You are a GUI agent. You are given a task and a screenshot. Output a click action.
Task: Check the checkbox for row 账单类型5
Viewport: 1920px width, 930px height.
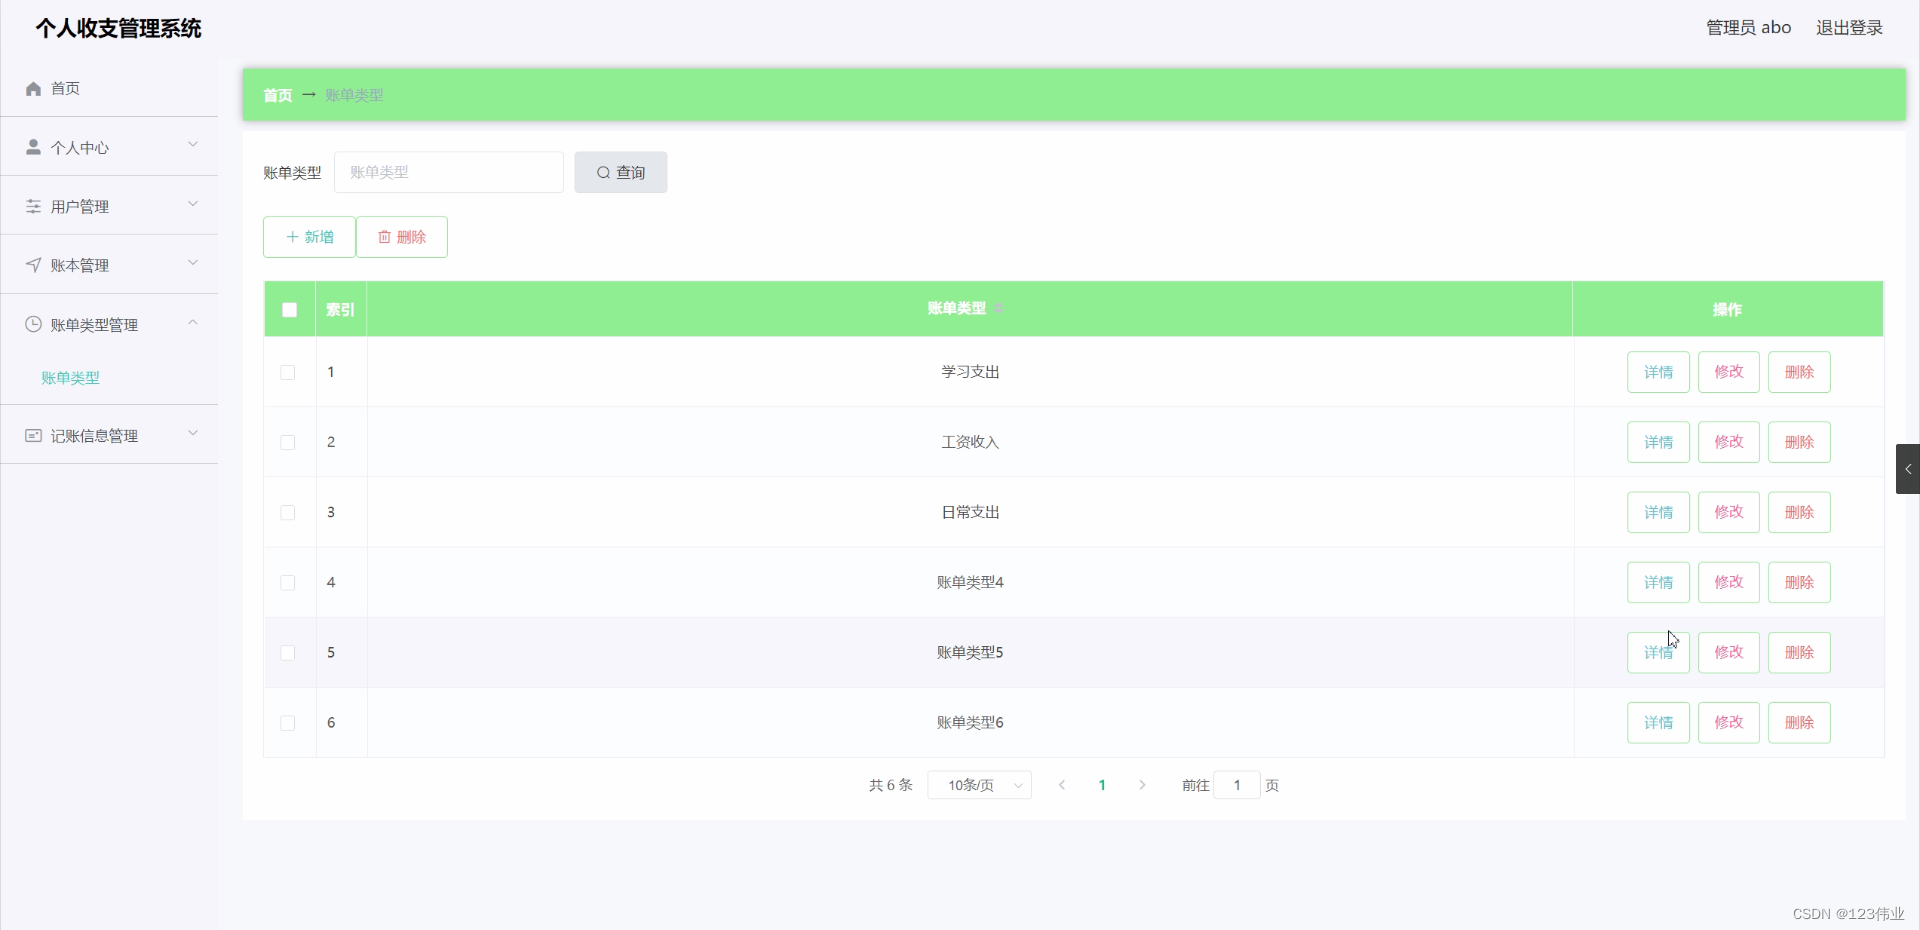click(x=287, y=653)
